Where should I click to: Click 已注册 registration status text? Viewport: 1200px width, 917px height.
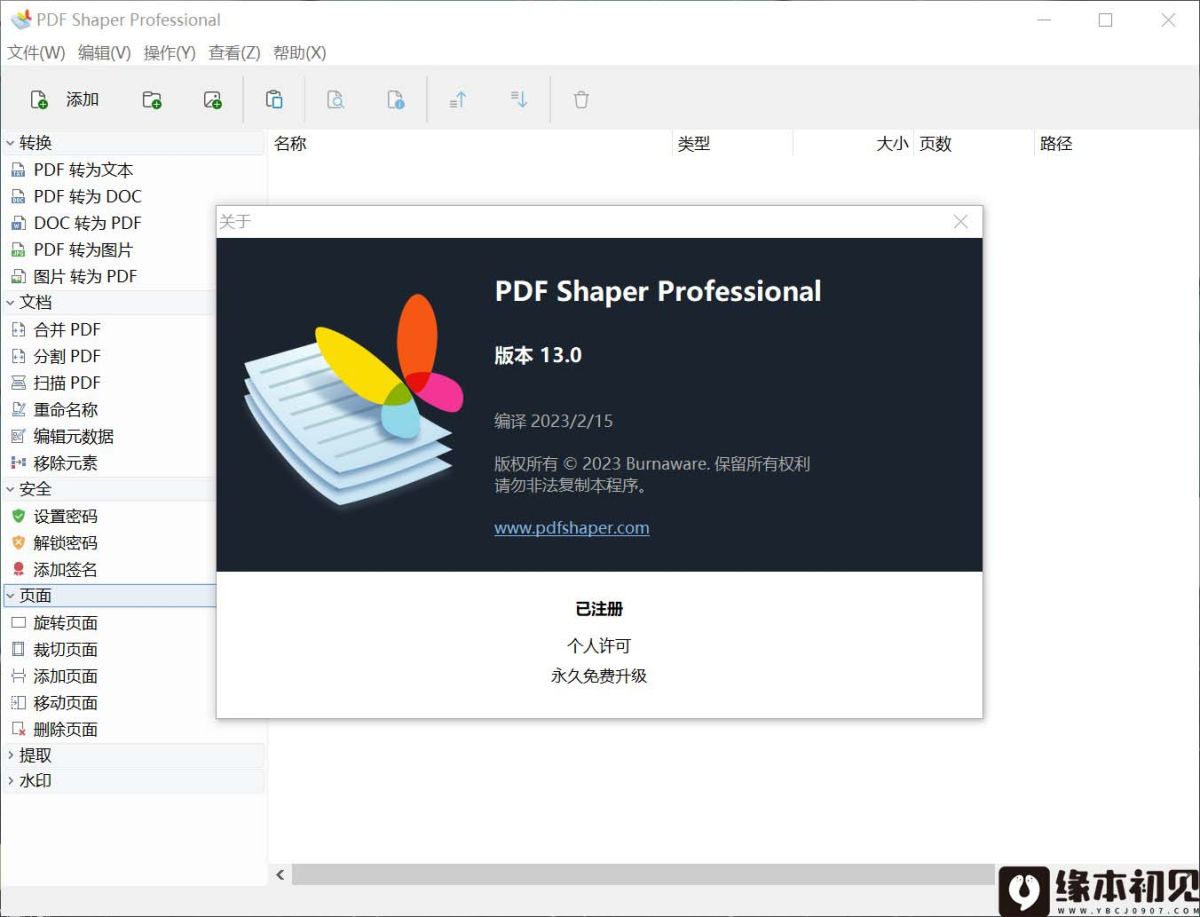599,609
